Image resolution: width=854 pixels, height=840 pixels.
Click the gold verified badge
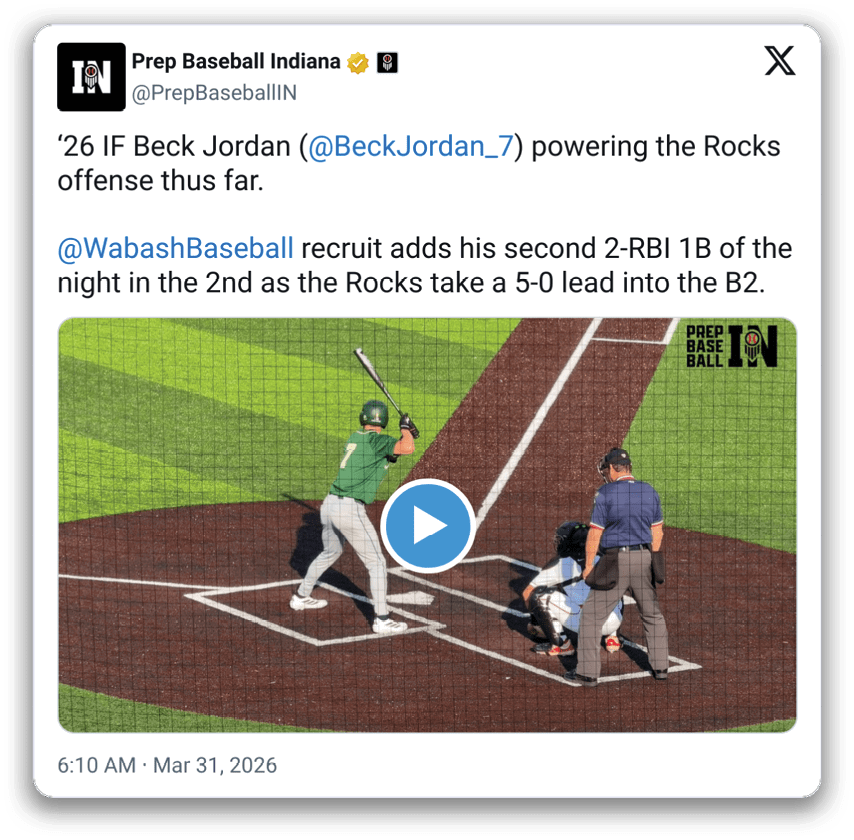pos(358,63)
